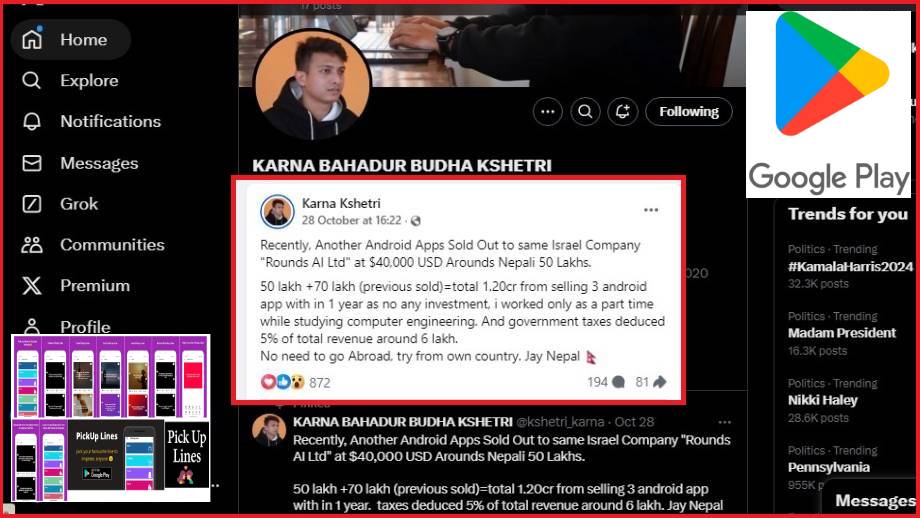Open the Explore search icon
This screenshot has width=920, height=518.
click(x=32, y=80)
